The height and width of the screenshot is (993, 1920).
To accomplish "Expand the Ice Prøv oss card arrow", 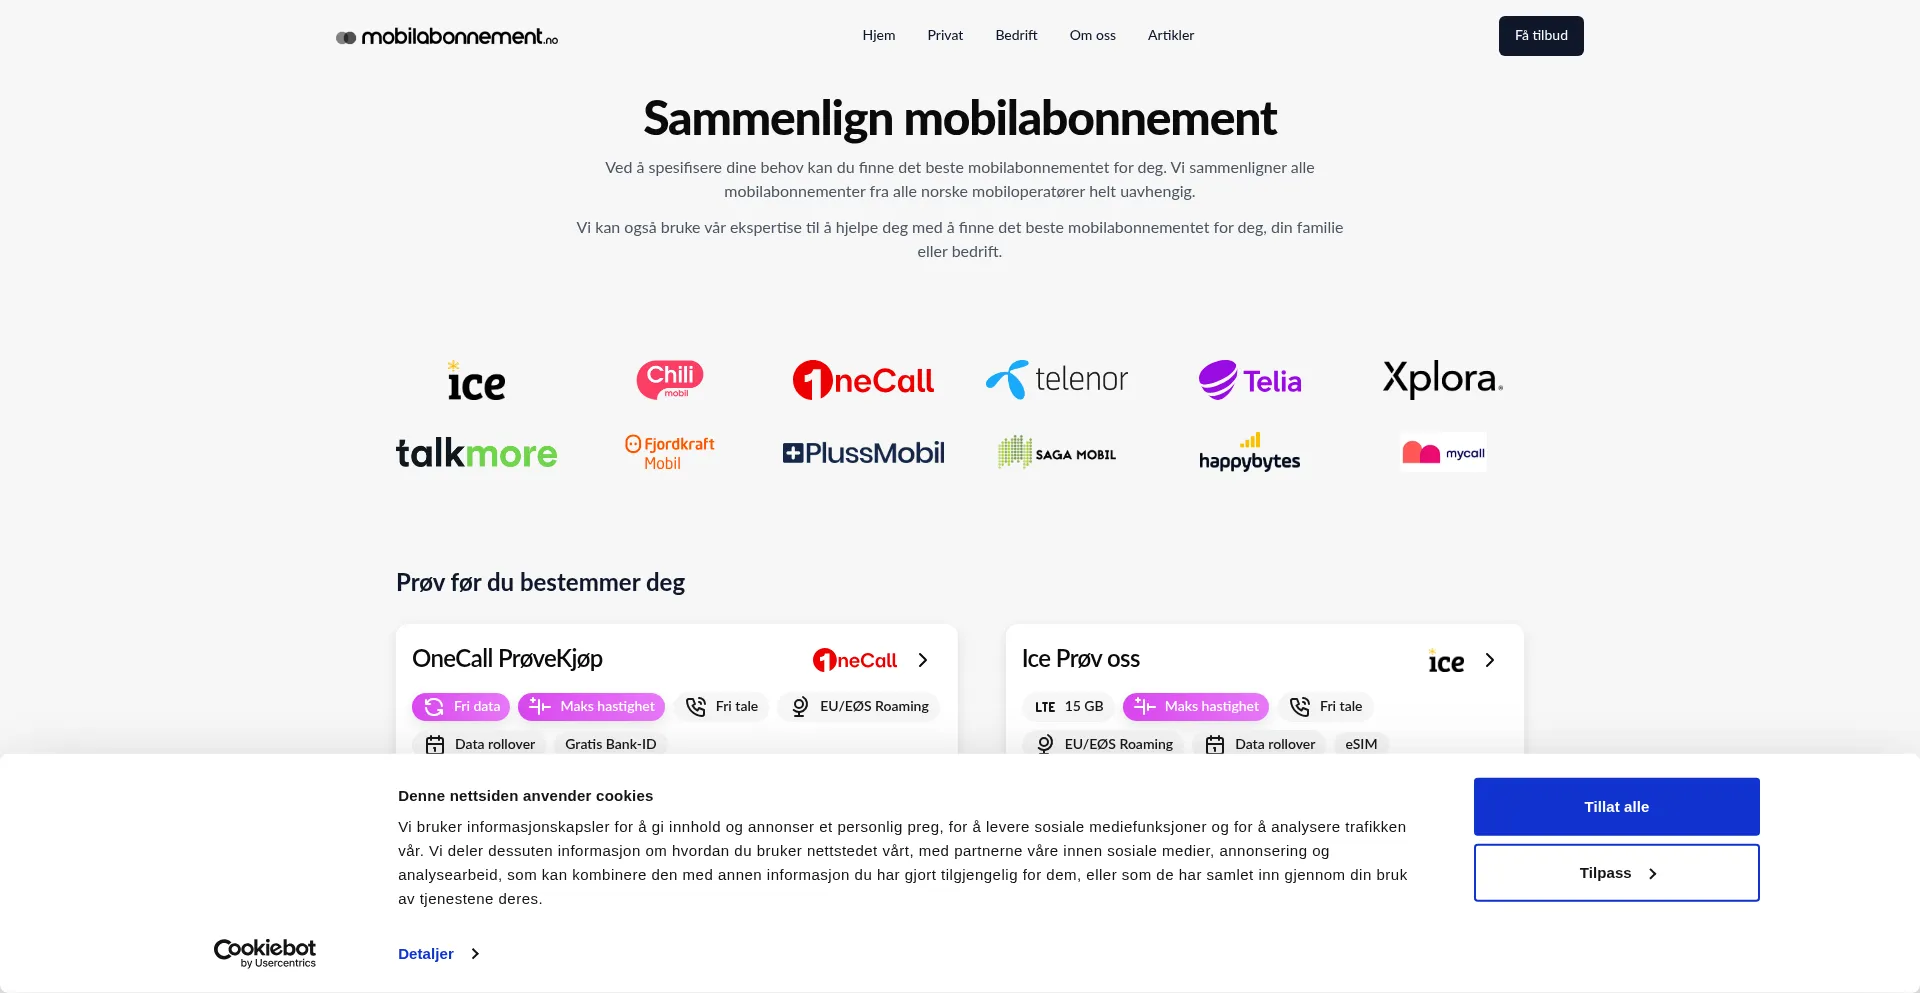I will (1490, 660).
